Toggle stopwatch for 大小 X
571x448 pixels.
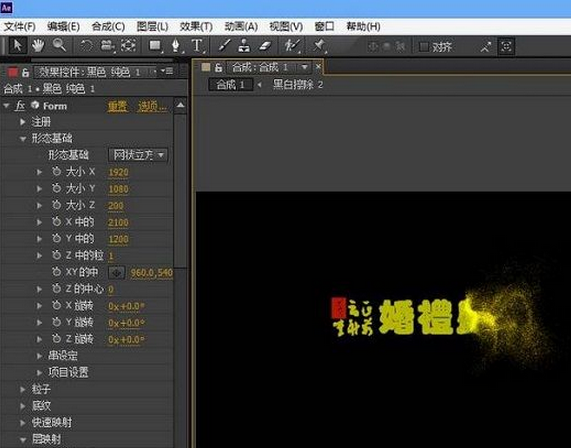tap(56, 172)
